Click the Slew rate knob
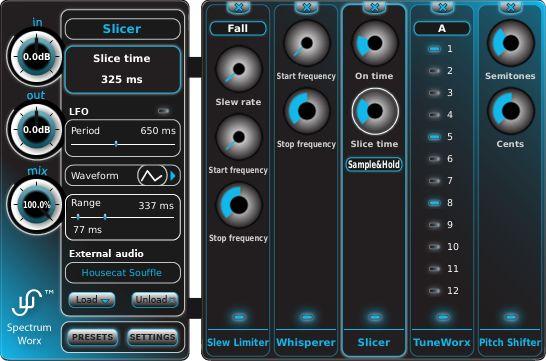Image resolution: width=546 pixels, height=361 pixels. tap(239, 69)
